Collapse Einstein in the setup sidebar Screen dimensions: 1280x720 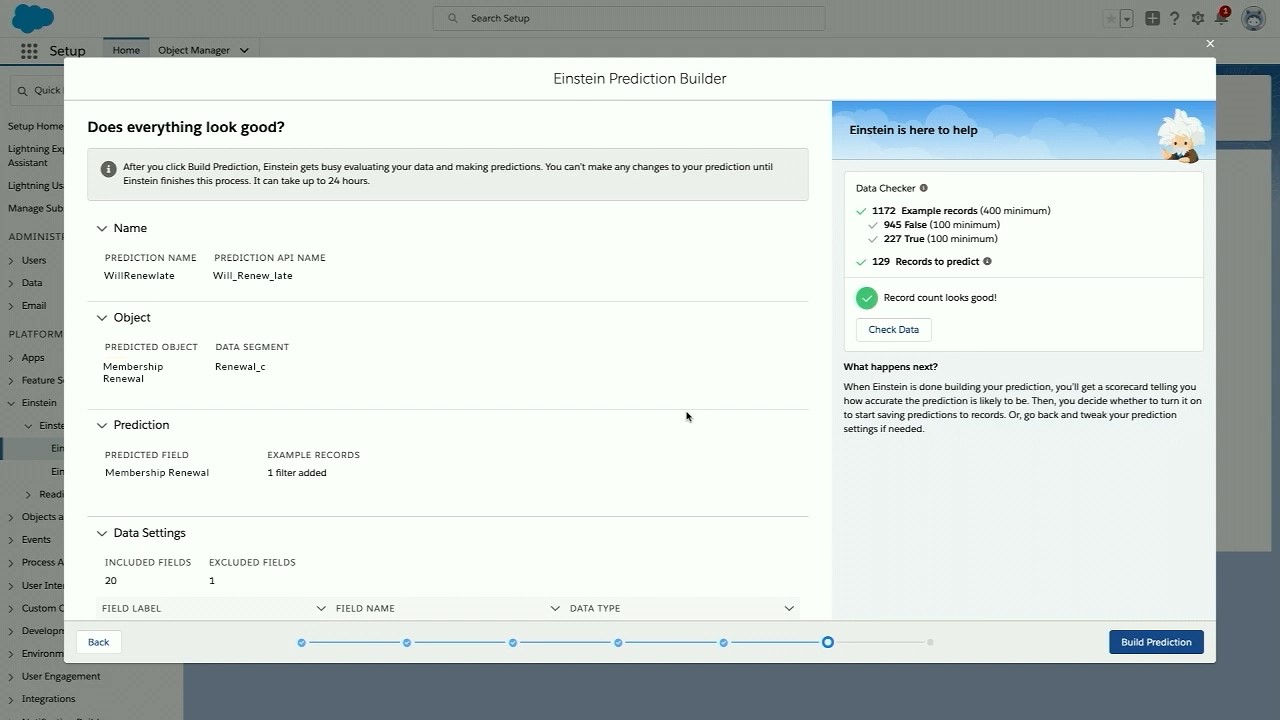11,403
